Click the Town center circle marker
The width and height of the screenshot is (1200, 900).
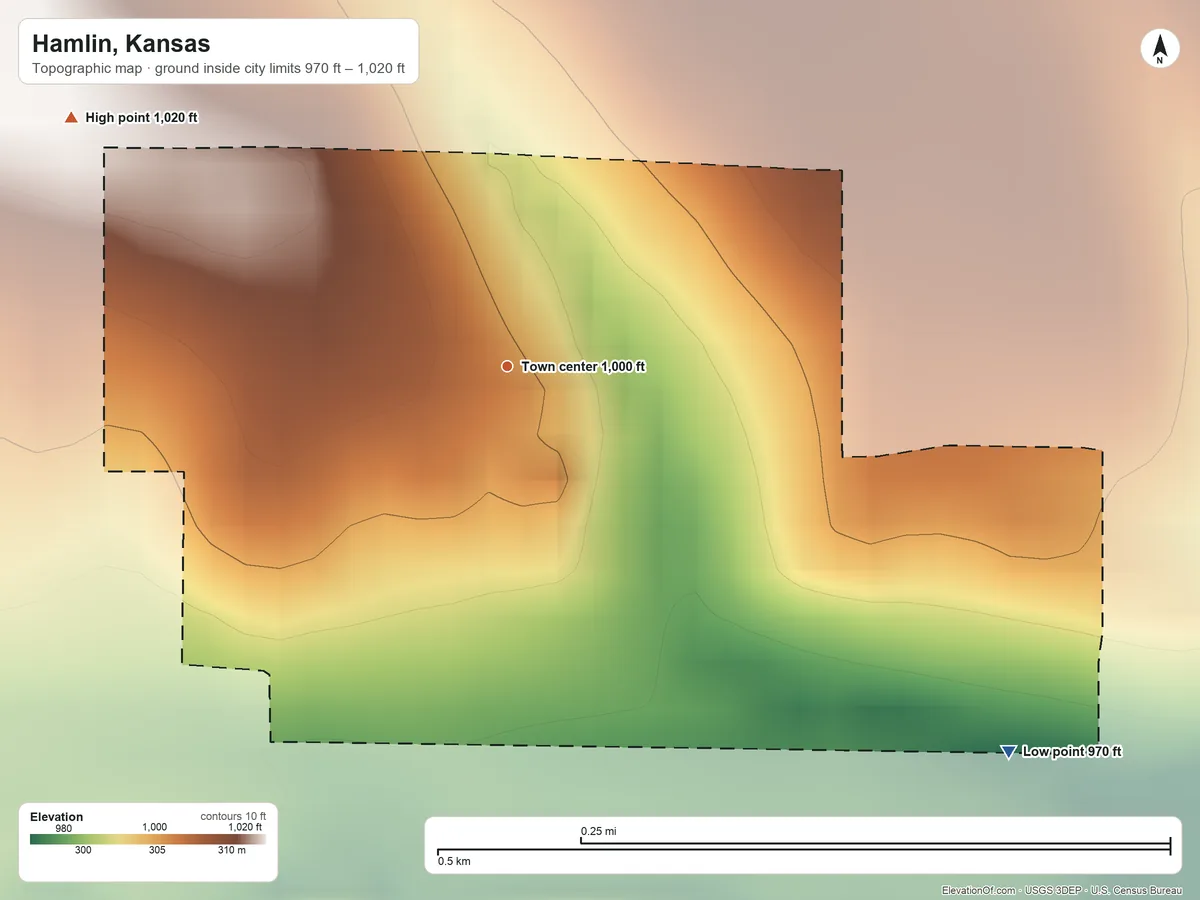click(507, 367)
